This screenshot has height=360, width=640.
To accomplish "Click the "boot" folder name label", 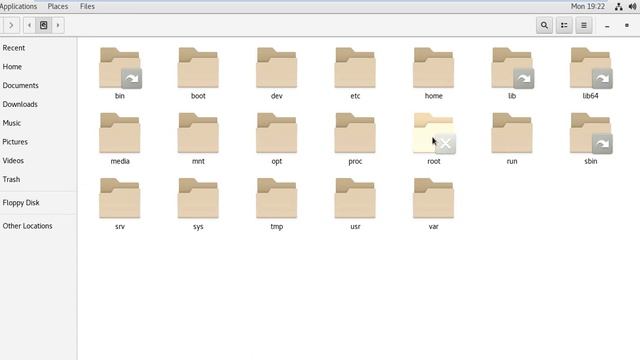I will pyautogui.click(x=198, y=96).
